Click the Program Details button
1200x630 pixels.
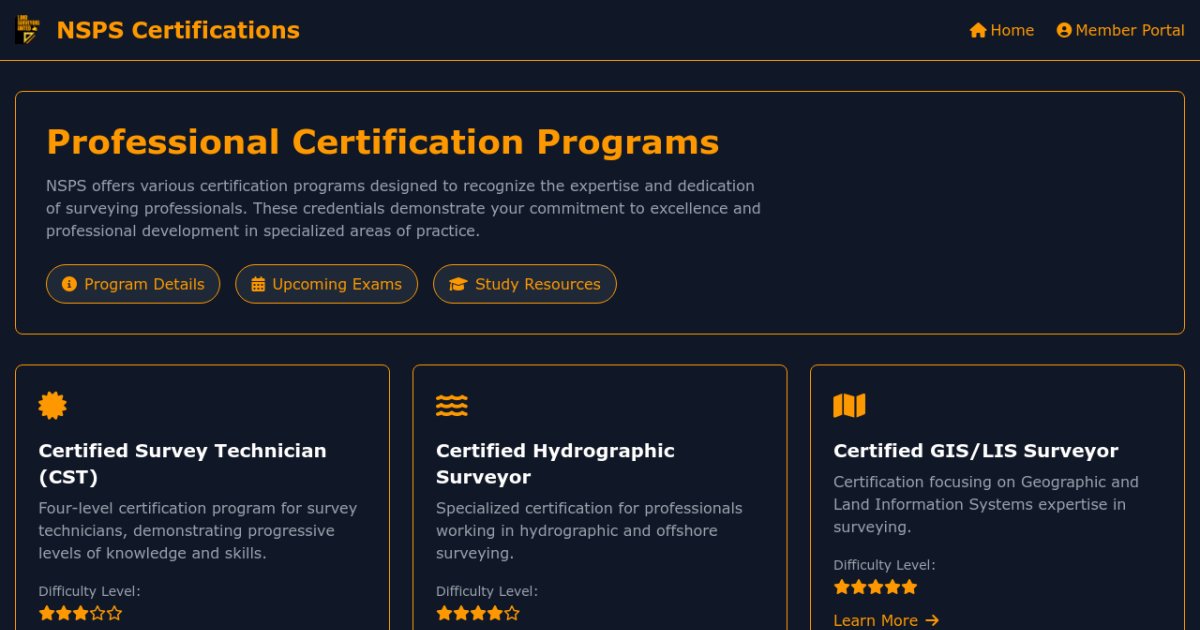pos(133,283)
